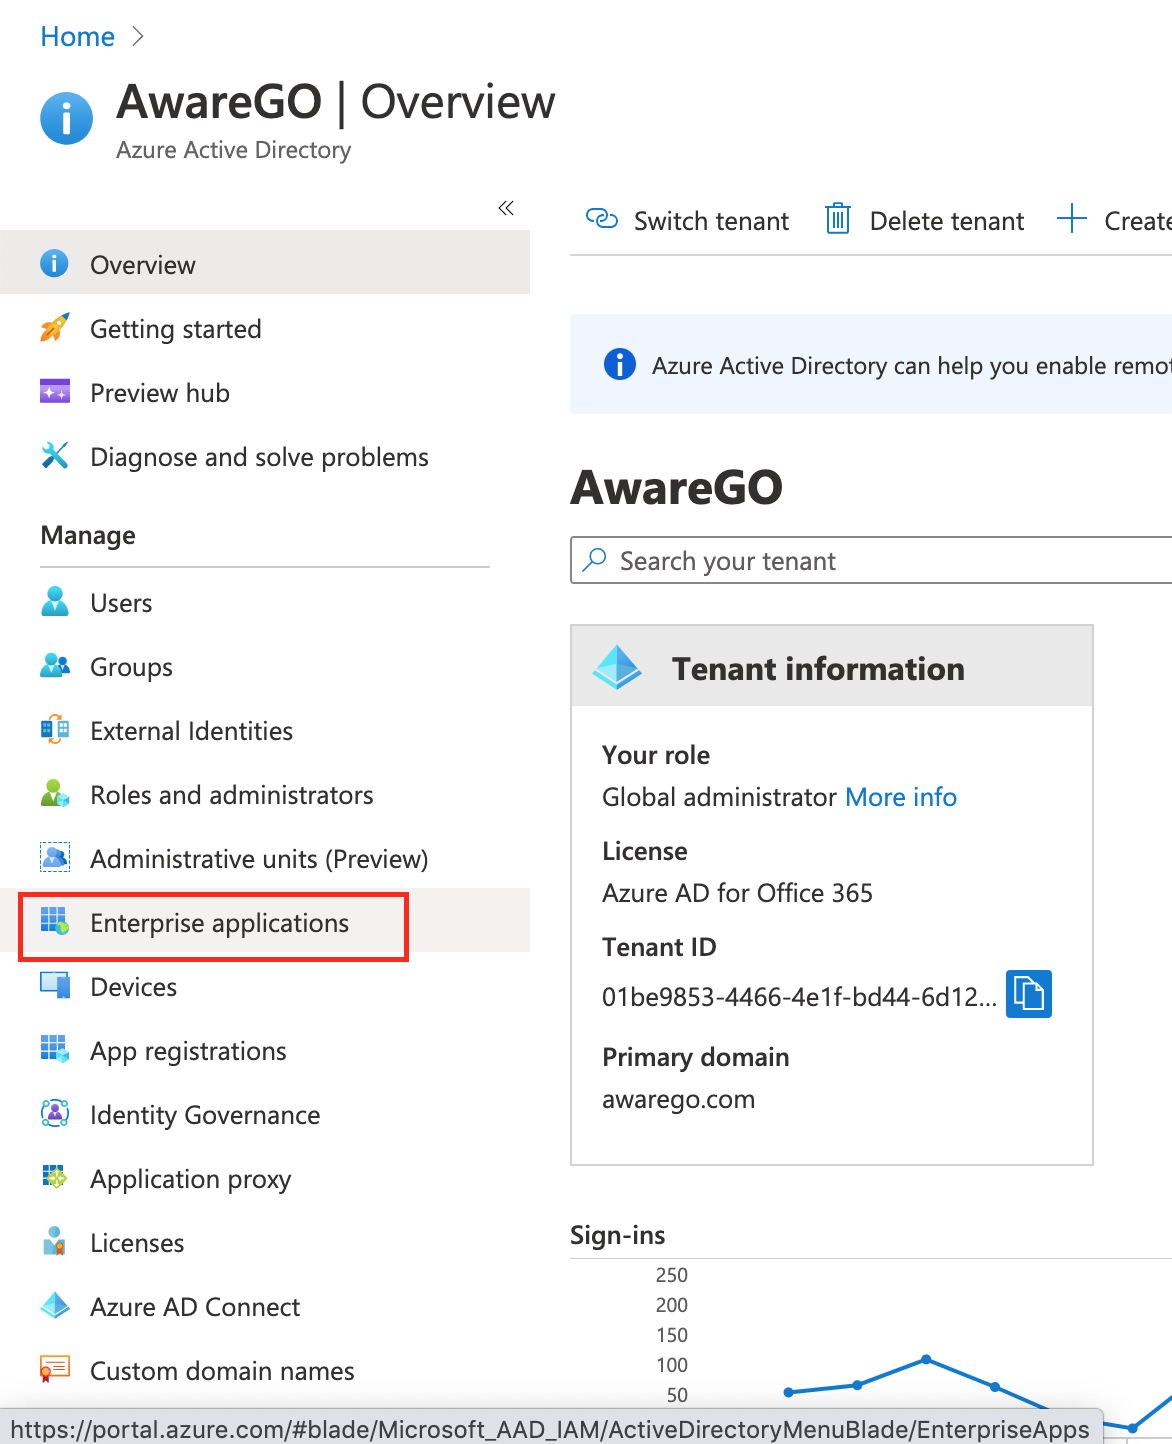
Task: Click the More info link
Action: pos(901,797)
